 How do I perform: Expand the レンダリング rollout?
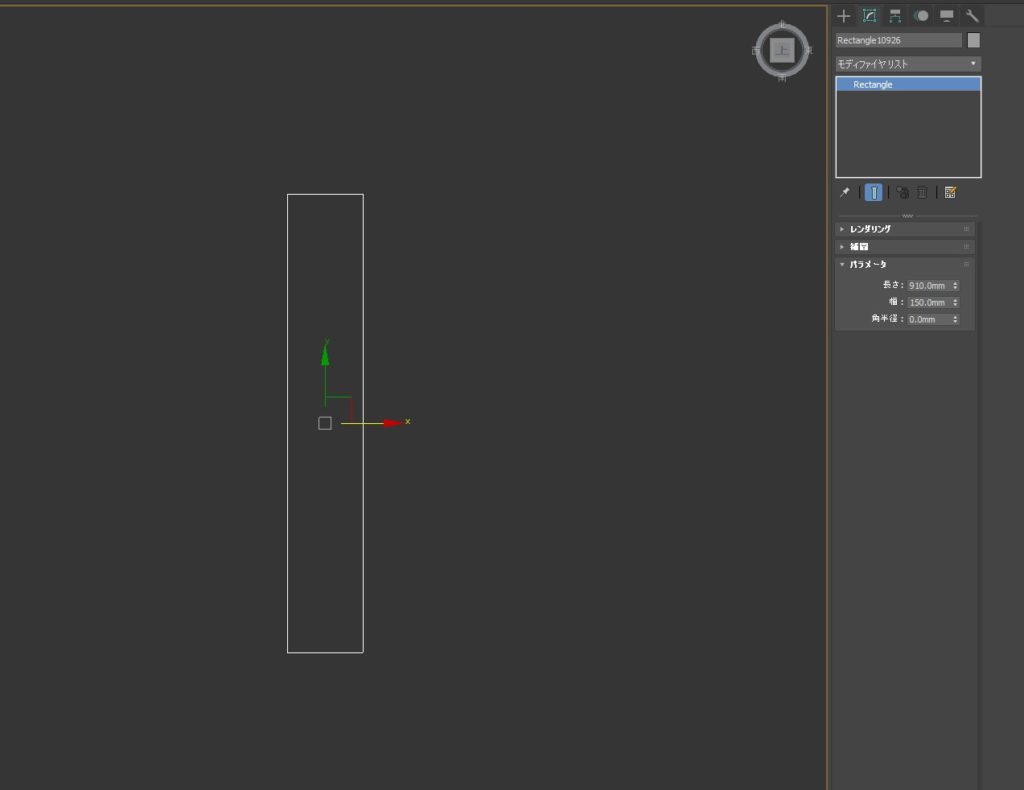(x=870, y=229)
